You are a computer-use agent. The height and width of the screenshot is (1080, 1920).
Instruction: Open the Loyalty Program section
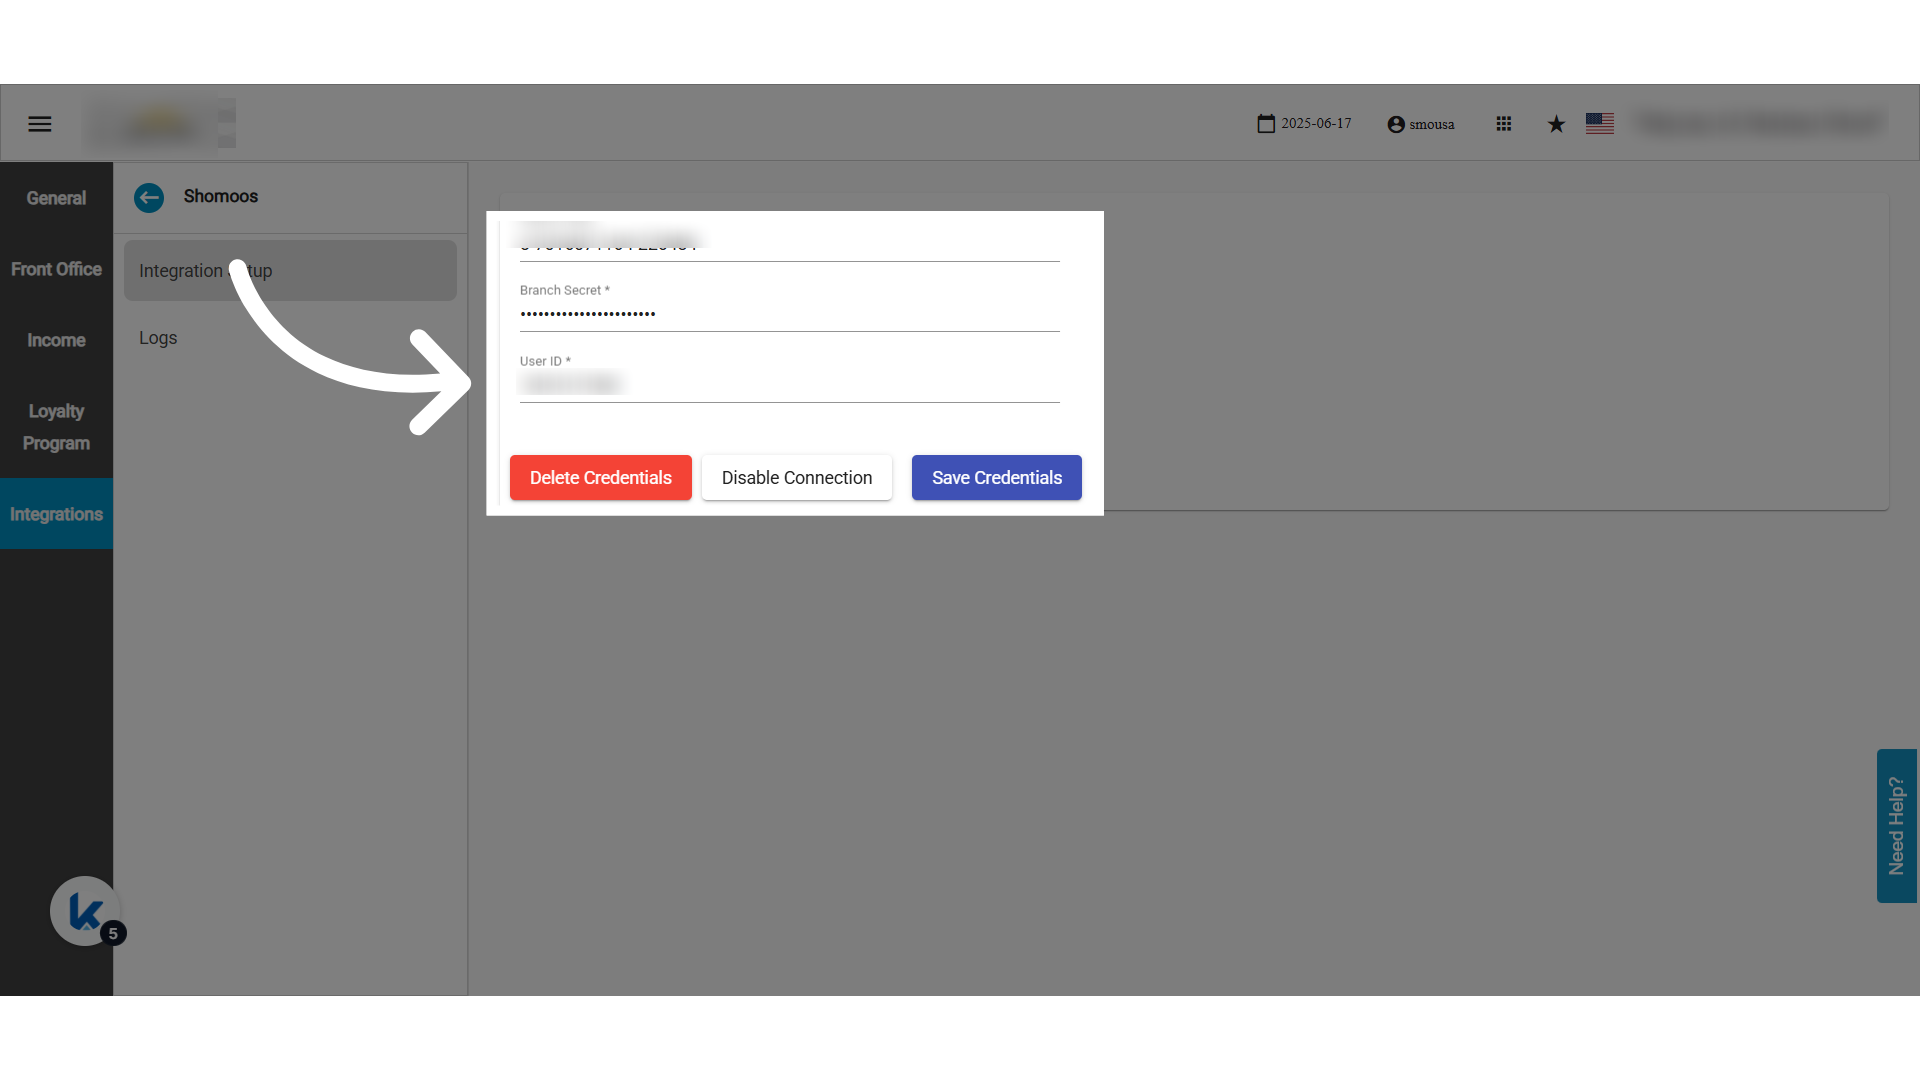[56, 427]
